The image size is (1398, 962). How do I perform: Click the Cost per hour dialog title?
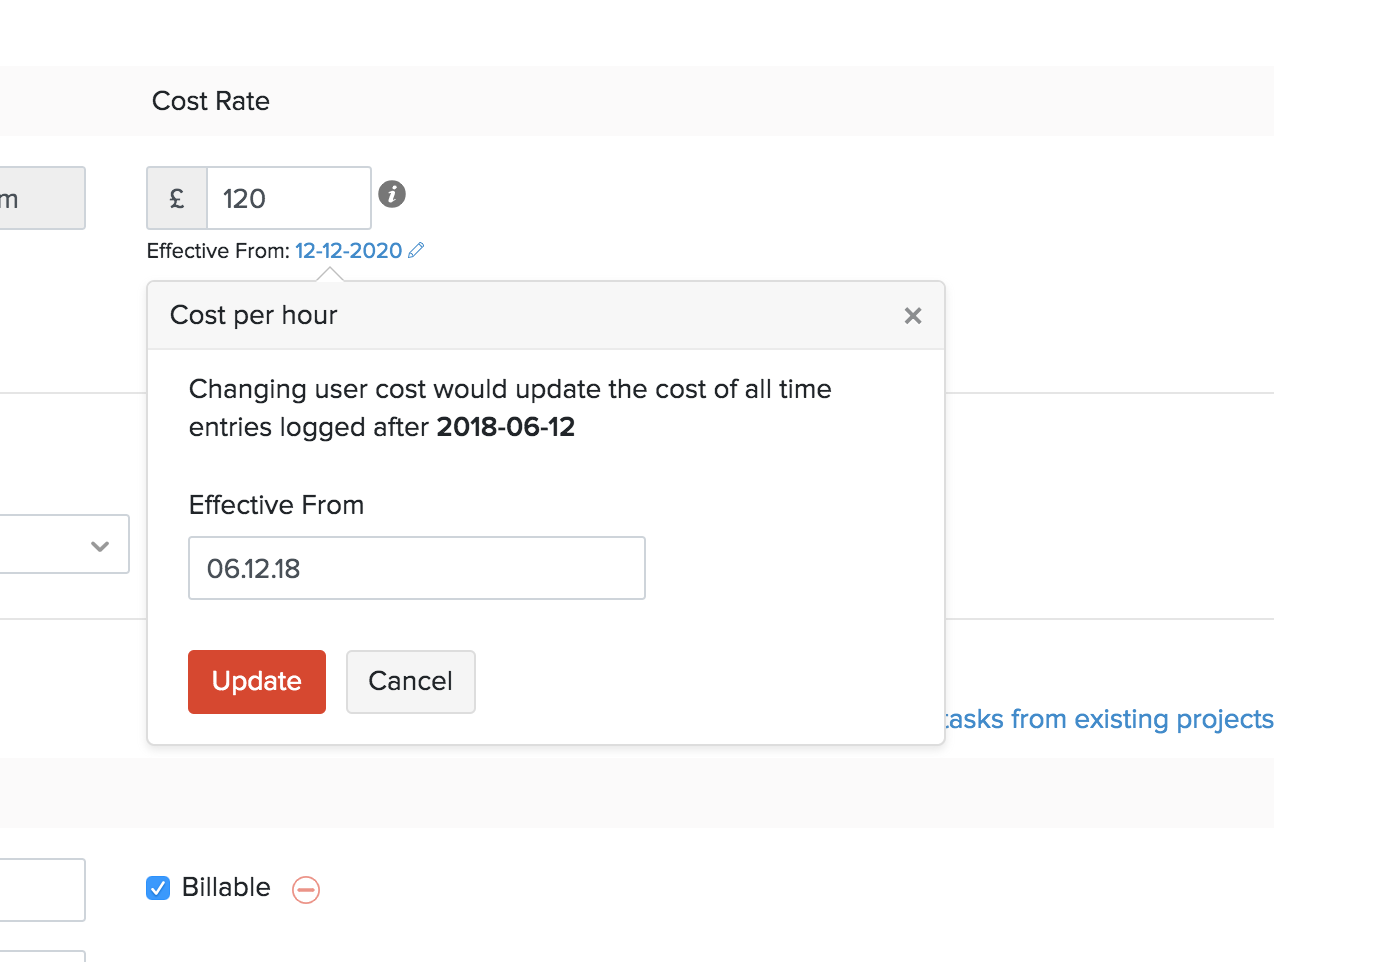click(x=253, y=315)
